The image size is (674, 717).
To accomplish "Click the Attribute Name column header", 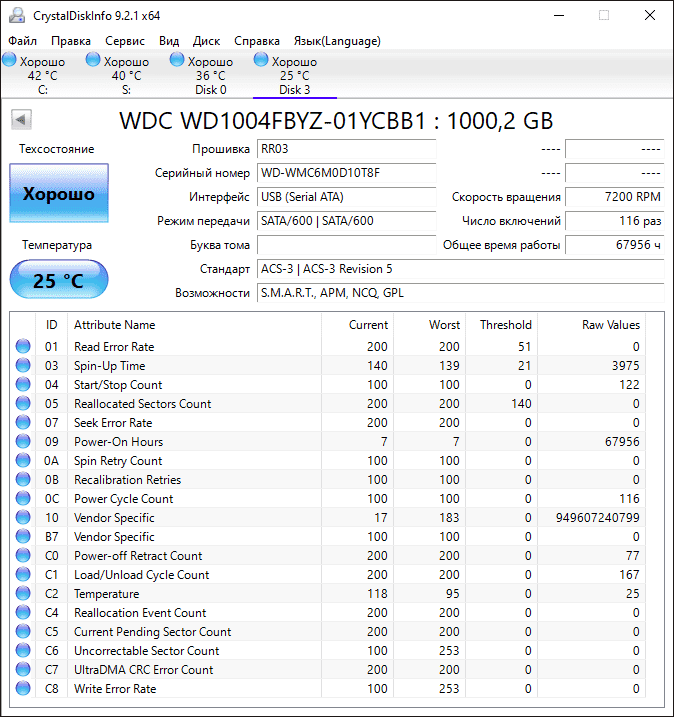I will pyautogui.click(x=115, y=325).
